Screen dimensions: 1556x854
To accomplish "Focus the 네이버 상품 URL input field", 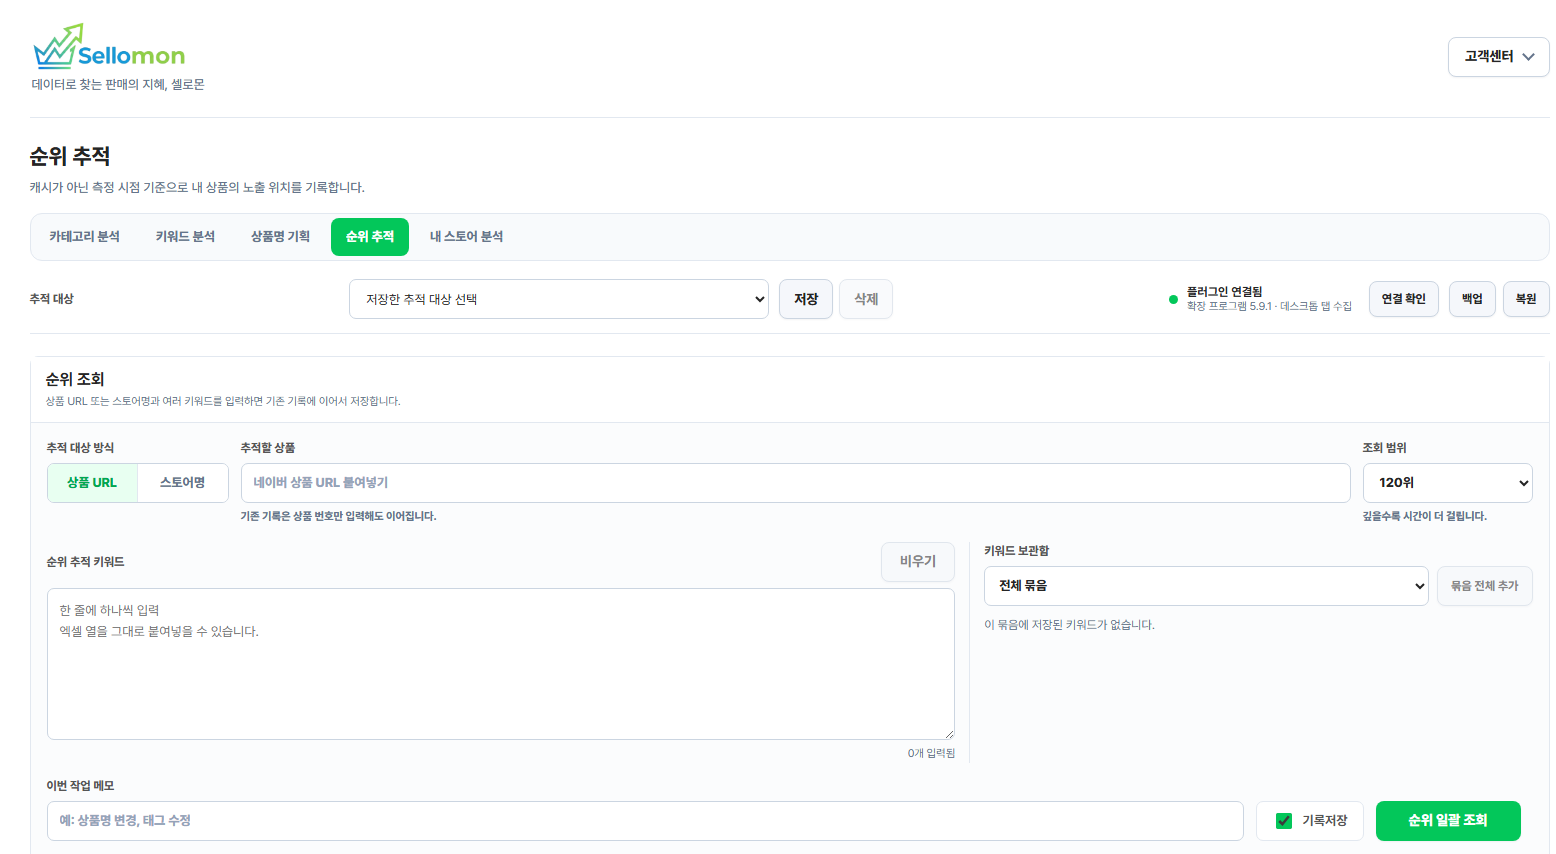I will click(796, 483).
